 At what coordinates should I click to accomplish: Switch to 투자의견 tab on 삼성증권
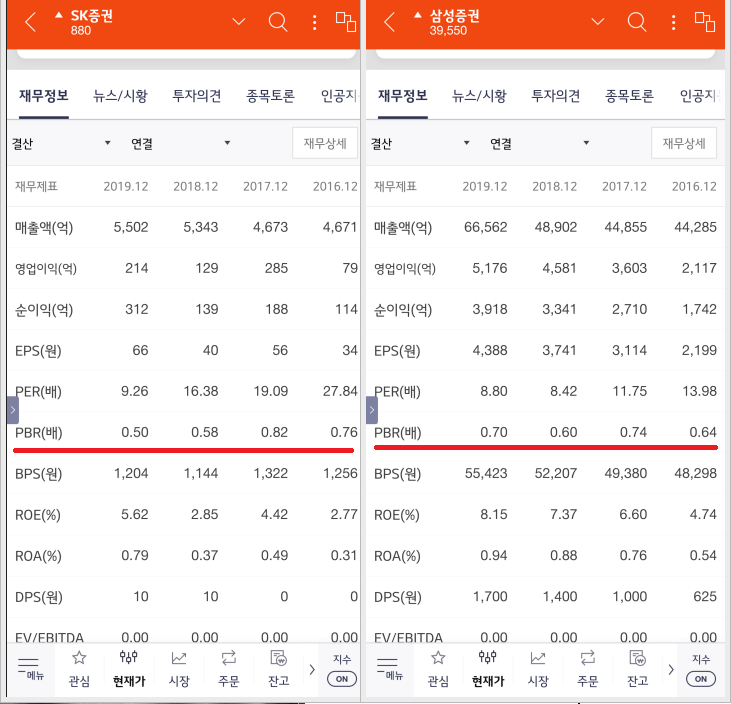tap(556, 96)
